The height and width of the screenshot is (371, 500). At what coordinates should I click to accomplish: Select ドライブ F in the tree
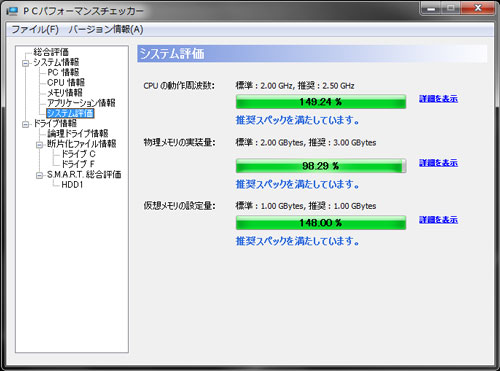coord(78,164)
